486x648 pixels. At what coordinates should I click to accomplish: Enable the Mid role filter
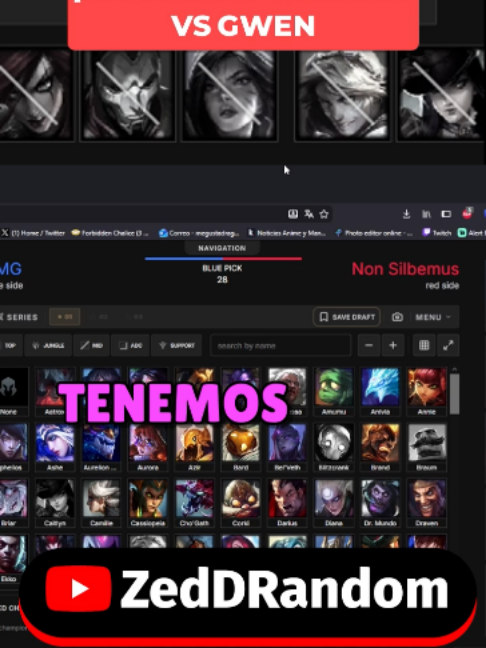pos(92,345)
